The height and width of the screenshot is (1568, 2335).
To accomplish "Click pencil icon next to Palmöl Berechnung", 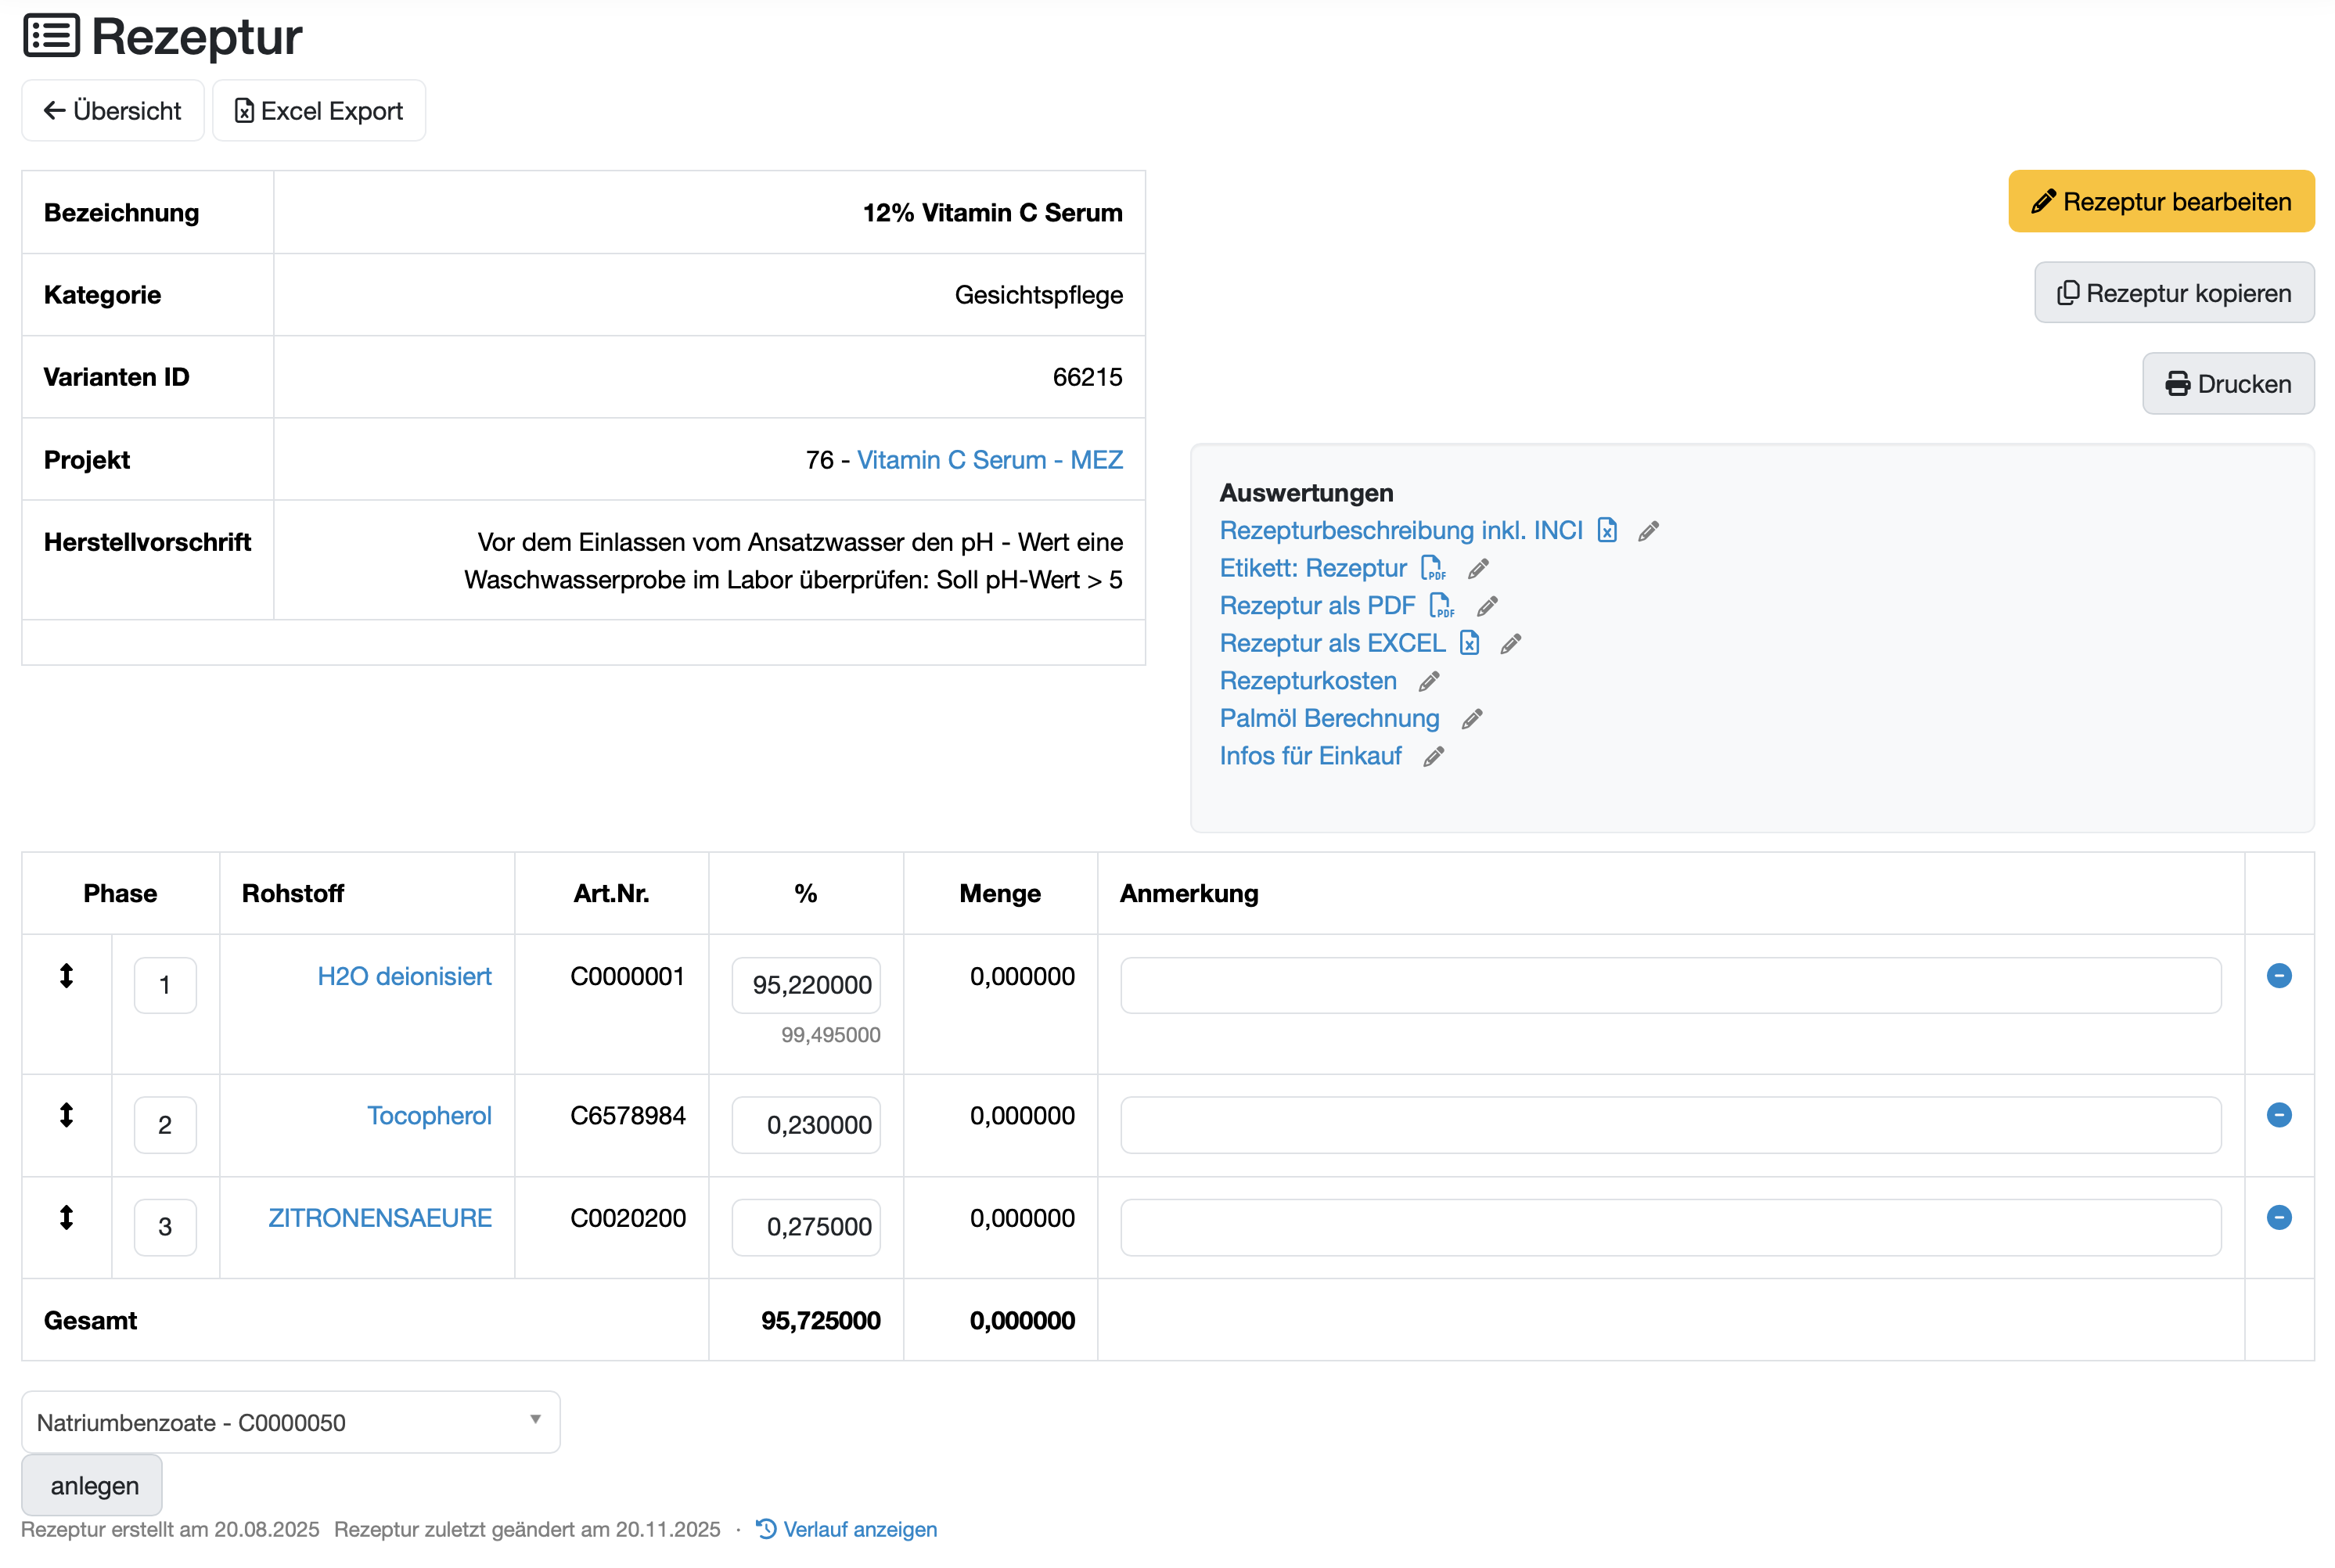I will (x=1471, y=720).
